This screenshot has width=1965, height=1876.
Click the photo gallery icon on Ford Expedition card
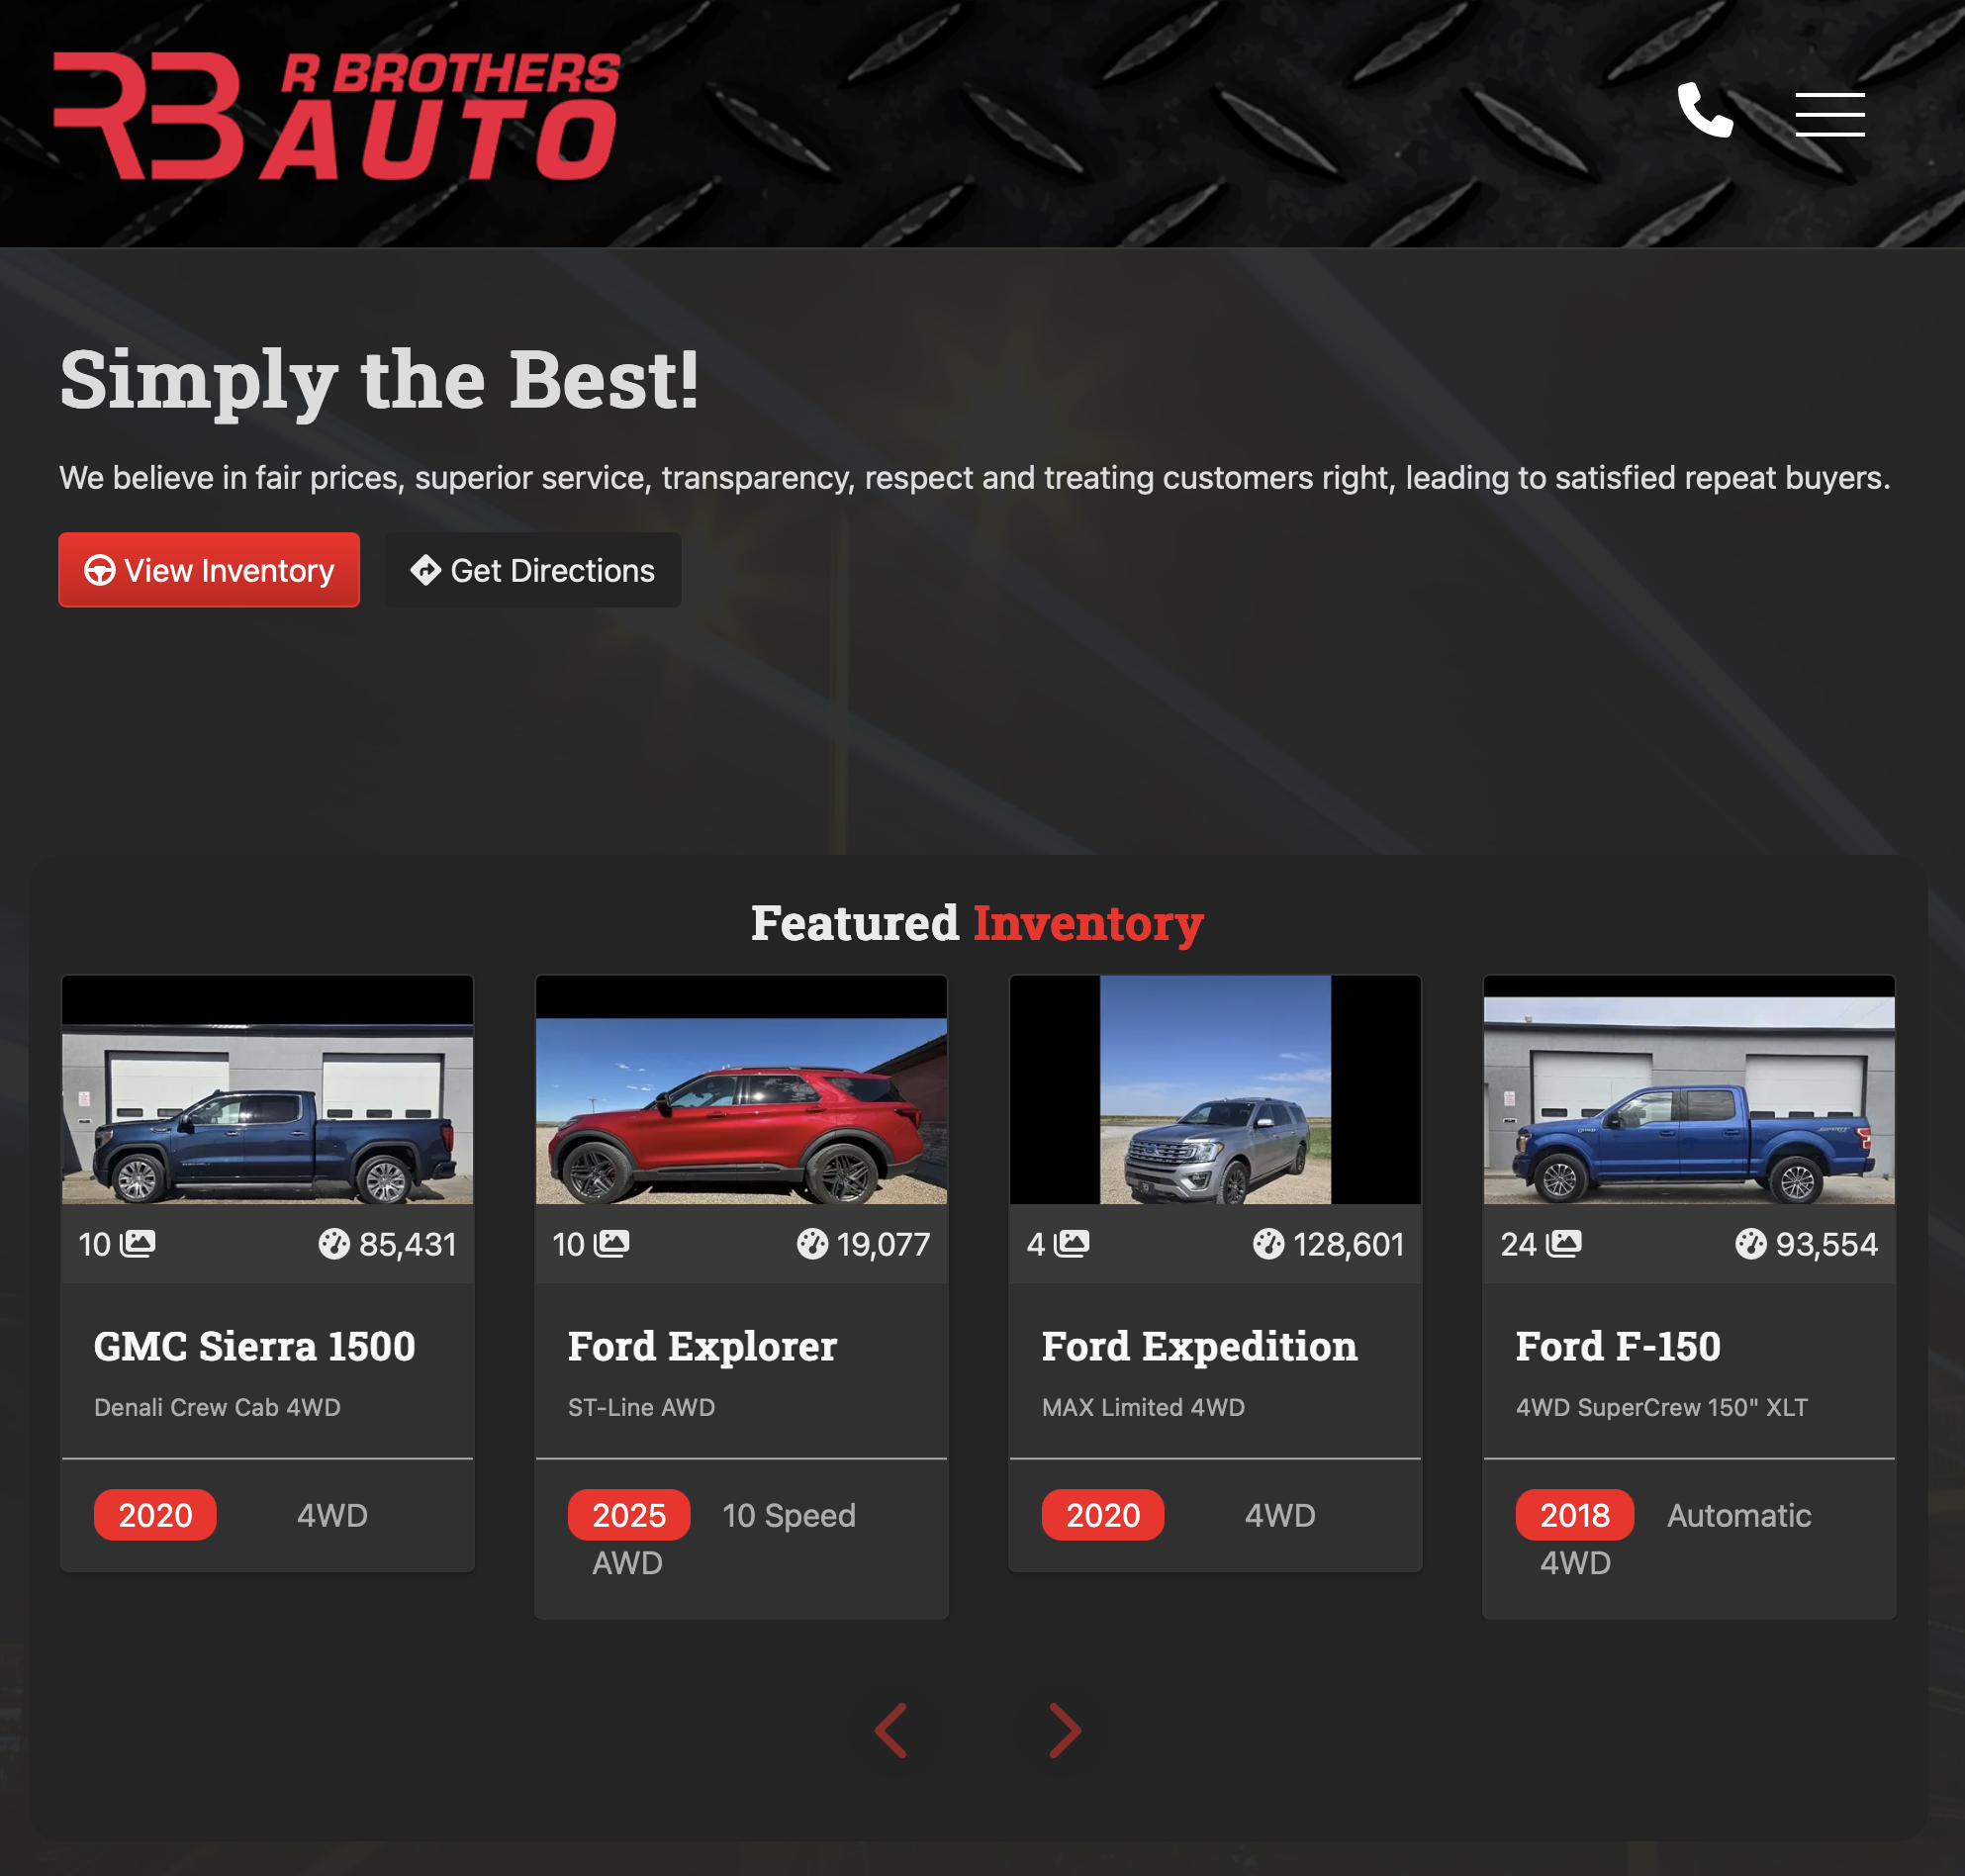coord(1072,1243)
